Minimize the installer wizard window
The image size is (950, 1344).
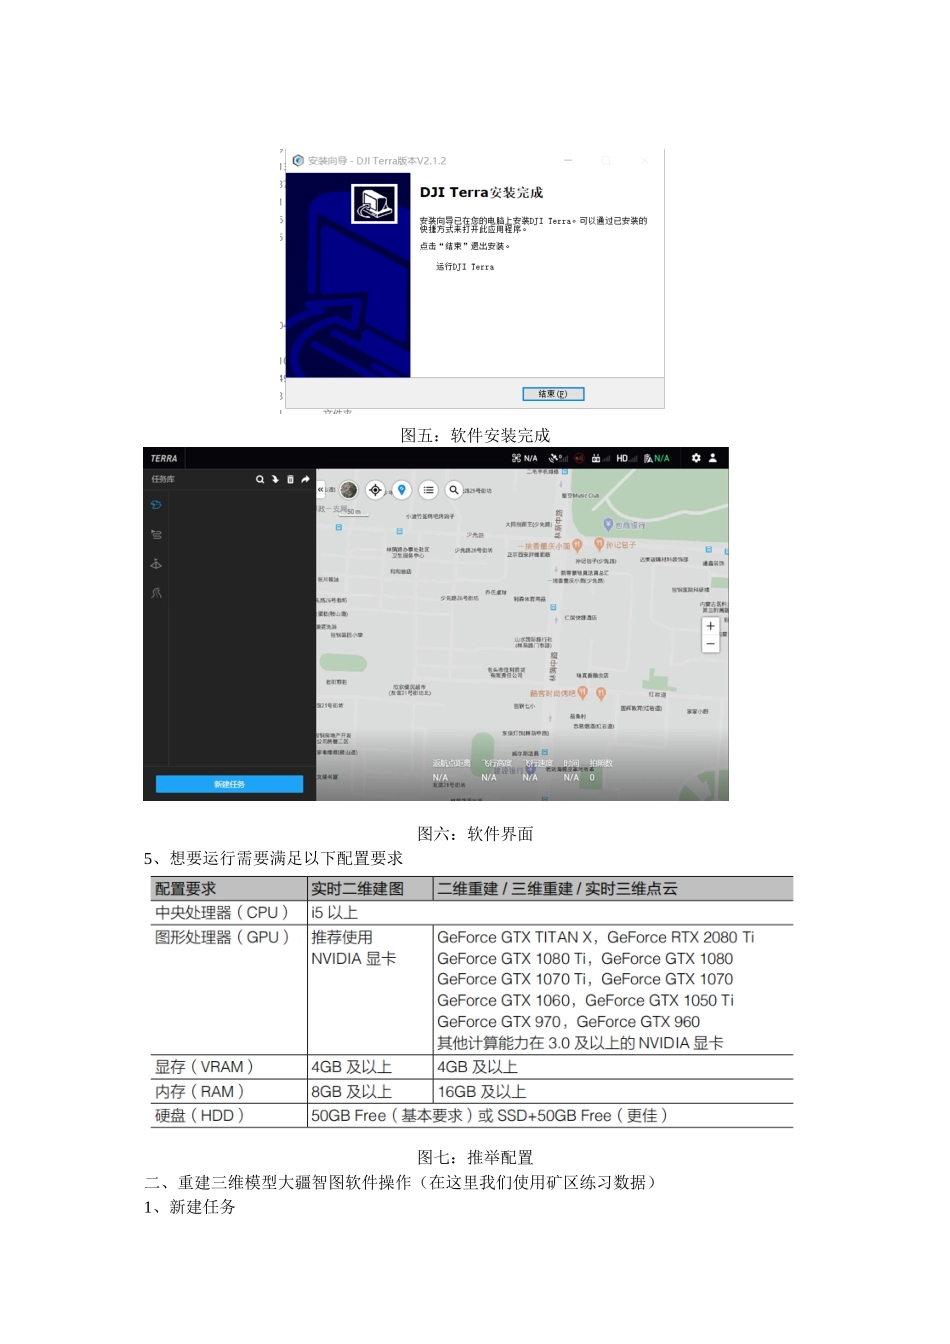click(568, 160)
